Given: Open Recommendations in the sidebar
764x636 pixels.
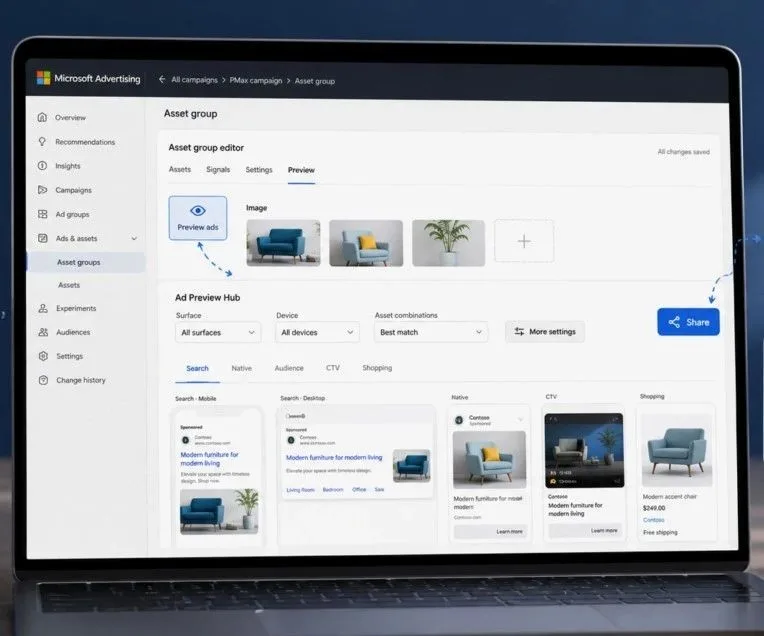Looking at the screenshot, I should [x=85, y=142].
